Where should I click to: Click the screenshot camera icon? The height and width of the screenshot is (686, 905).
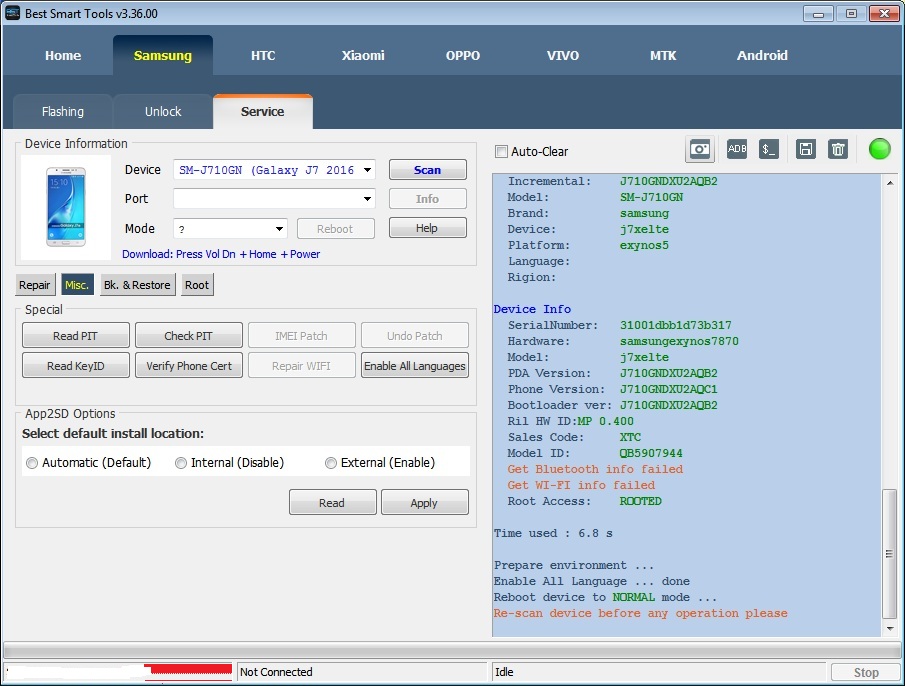(700, 150)
